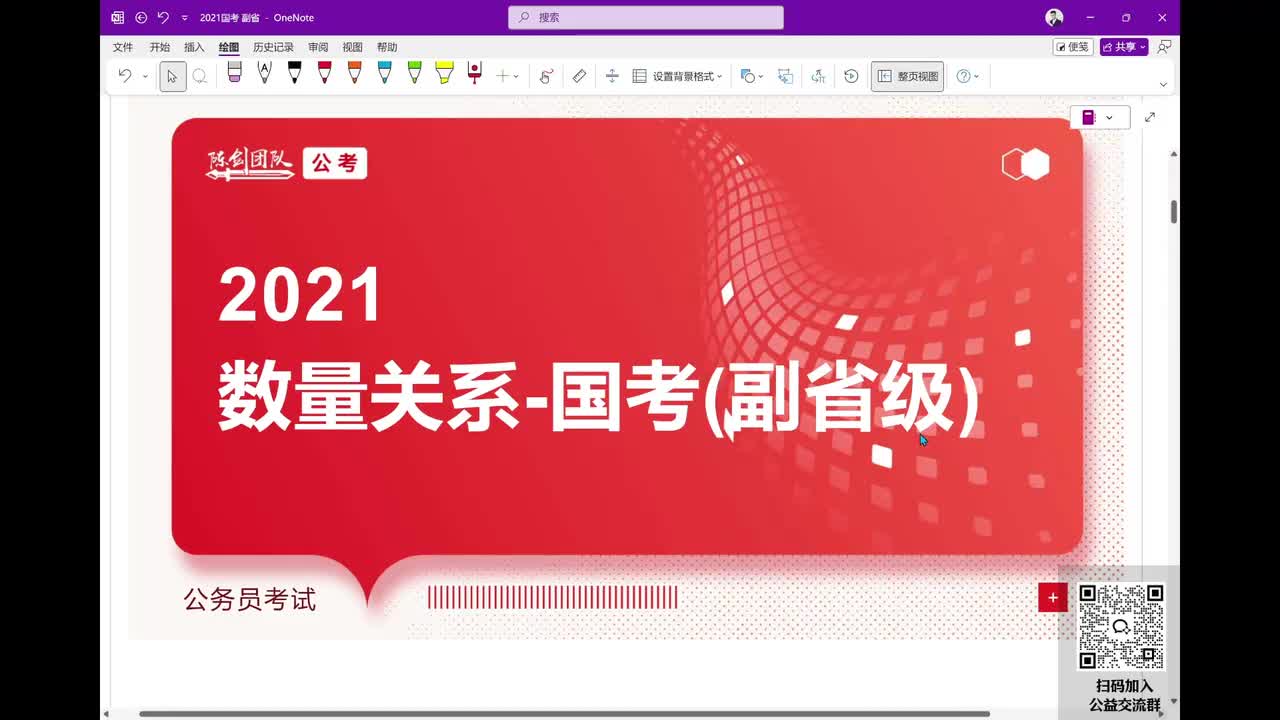
Task: Click the red plus button beside QR code
Action: coord(1052,598)
